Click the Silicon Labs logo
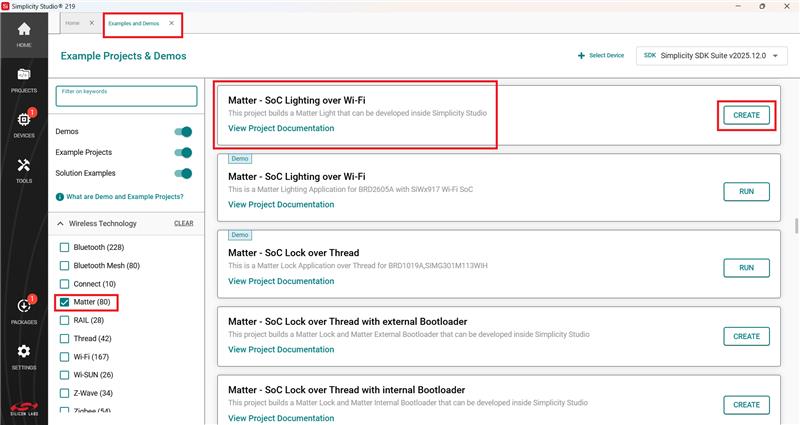This screenshot has height=425, width=800. click(x=24, y=409)
